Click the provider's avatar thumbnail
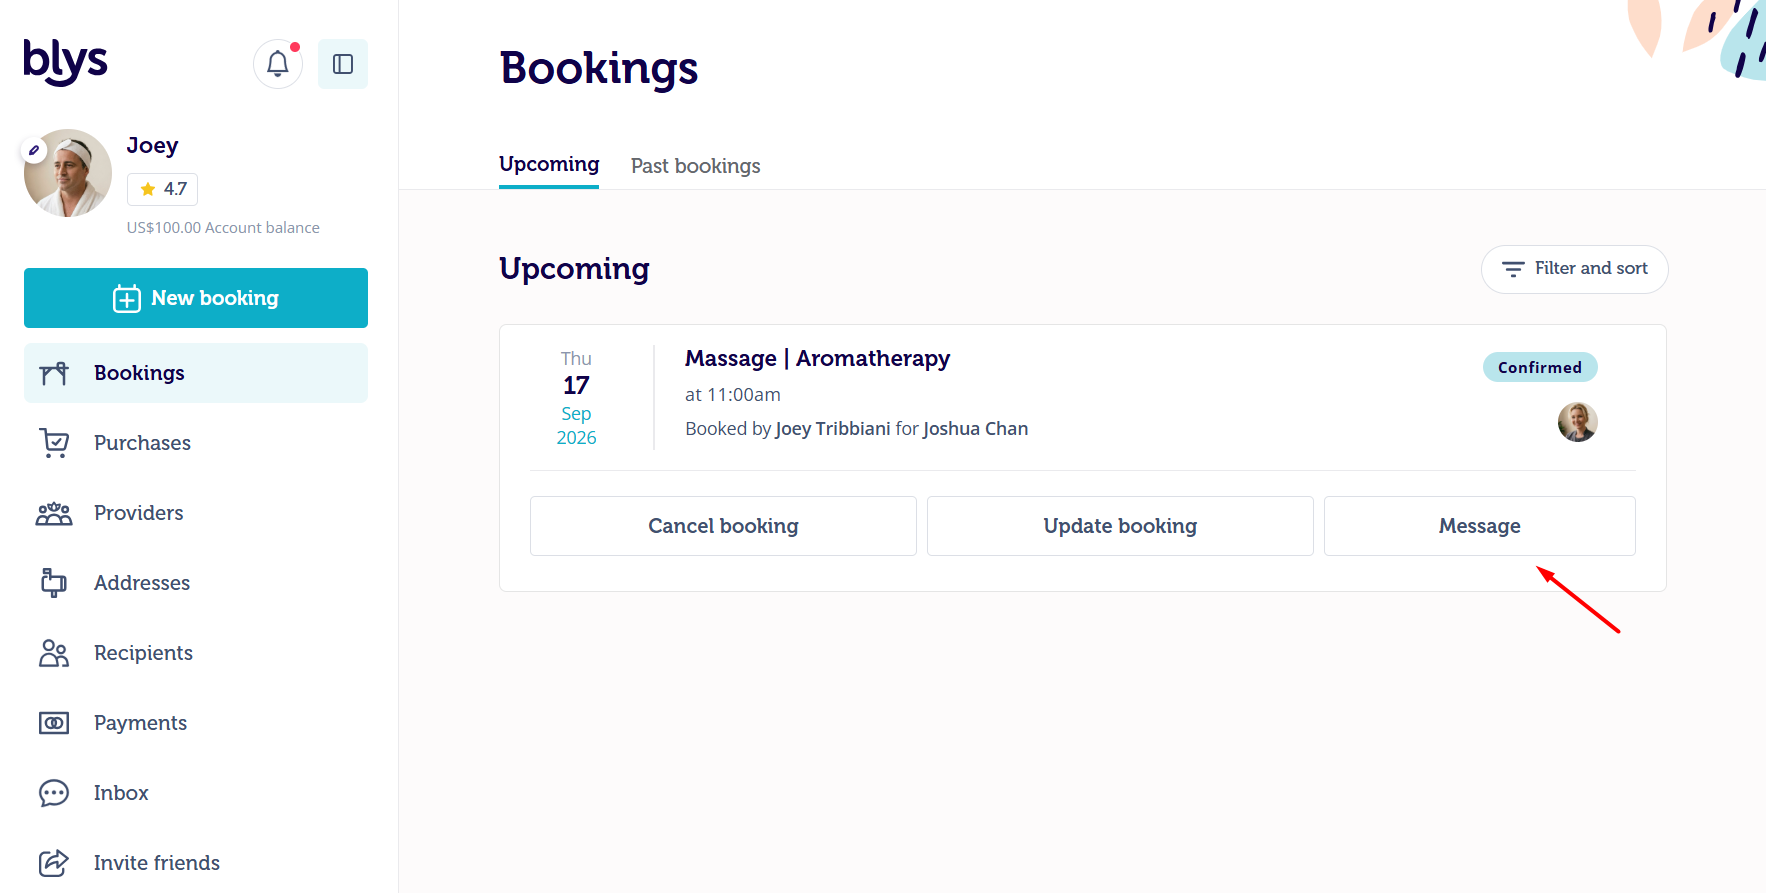This screenshot has width=1766, height=893. [1578, 422]
